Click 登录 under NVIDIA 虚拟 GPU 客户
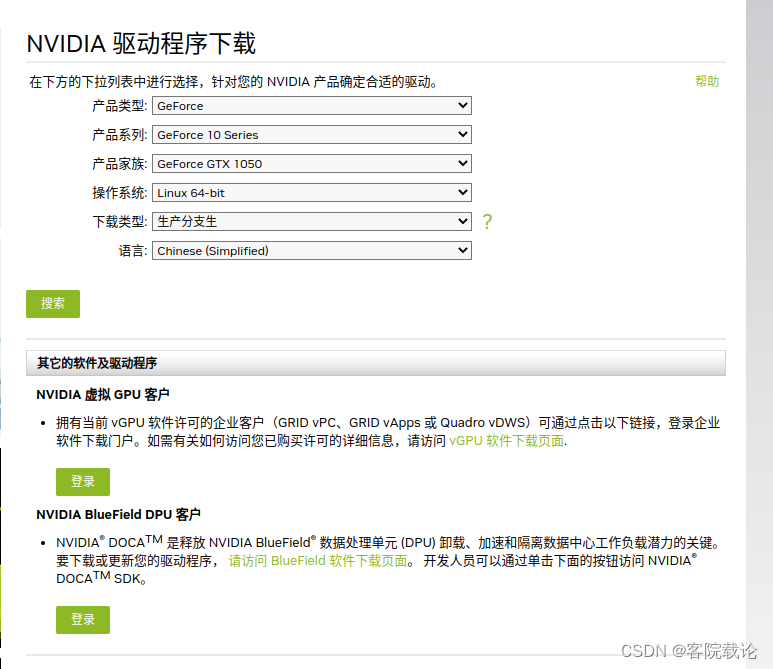773x669 pixels. 83,482
